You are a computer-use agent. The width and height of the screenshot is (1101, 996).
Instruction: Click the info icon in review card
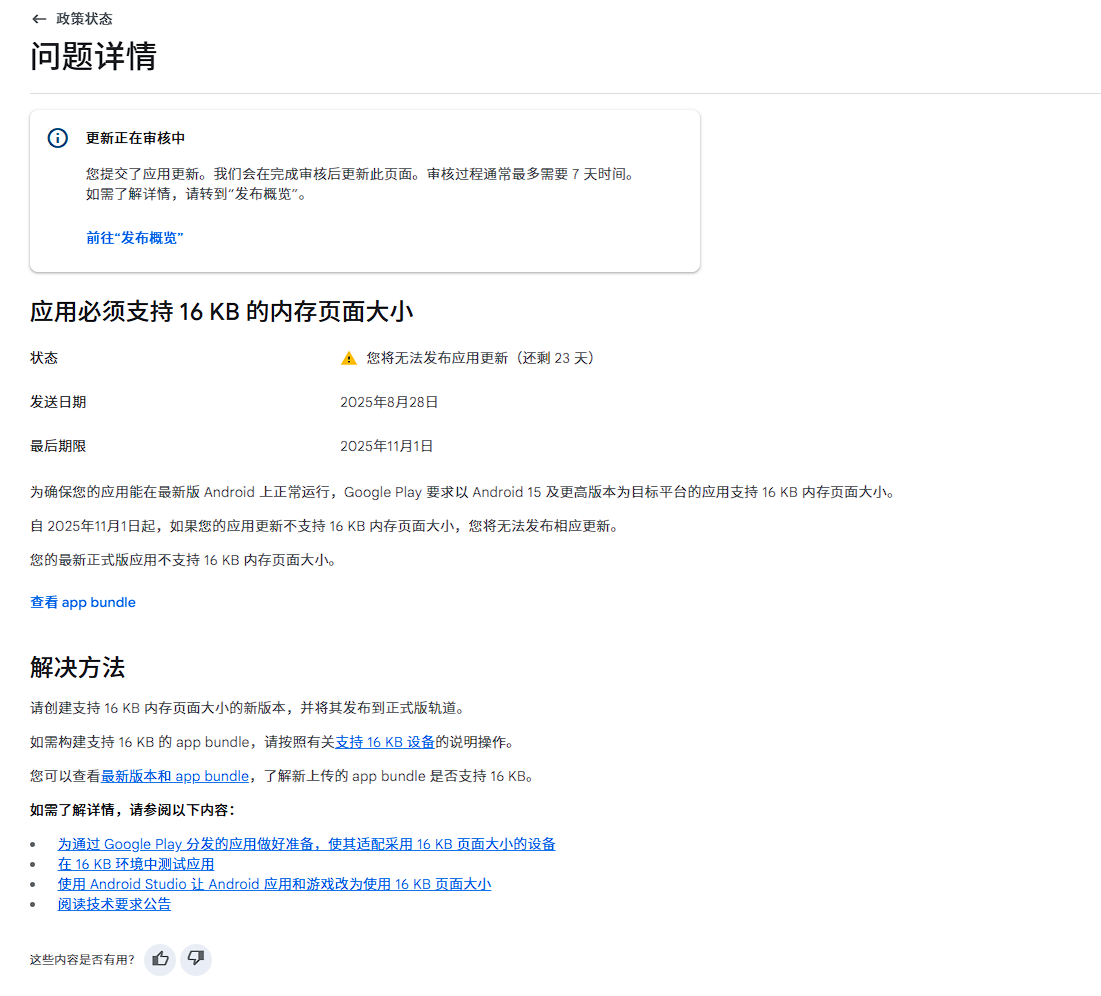[x=58, y=138]
